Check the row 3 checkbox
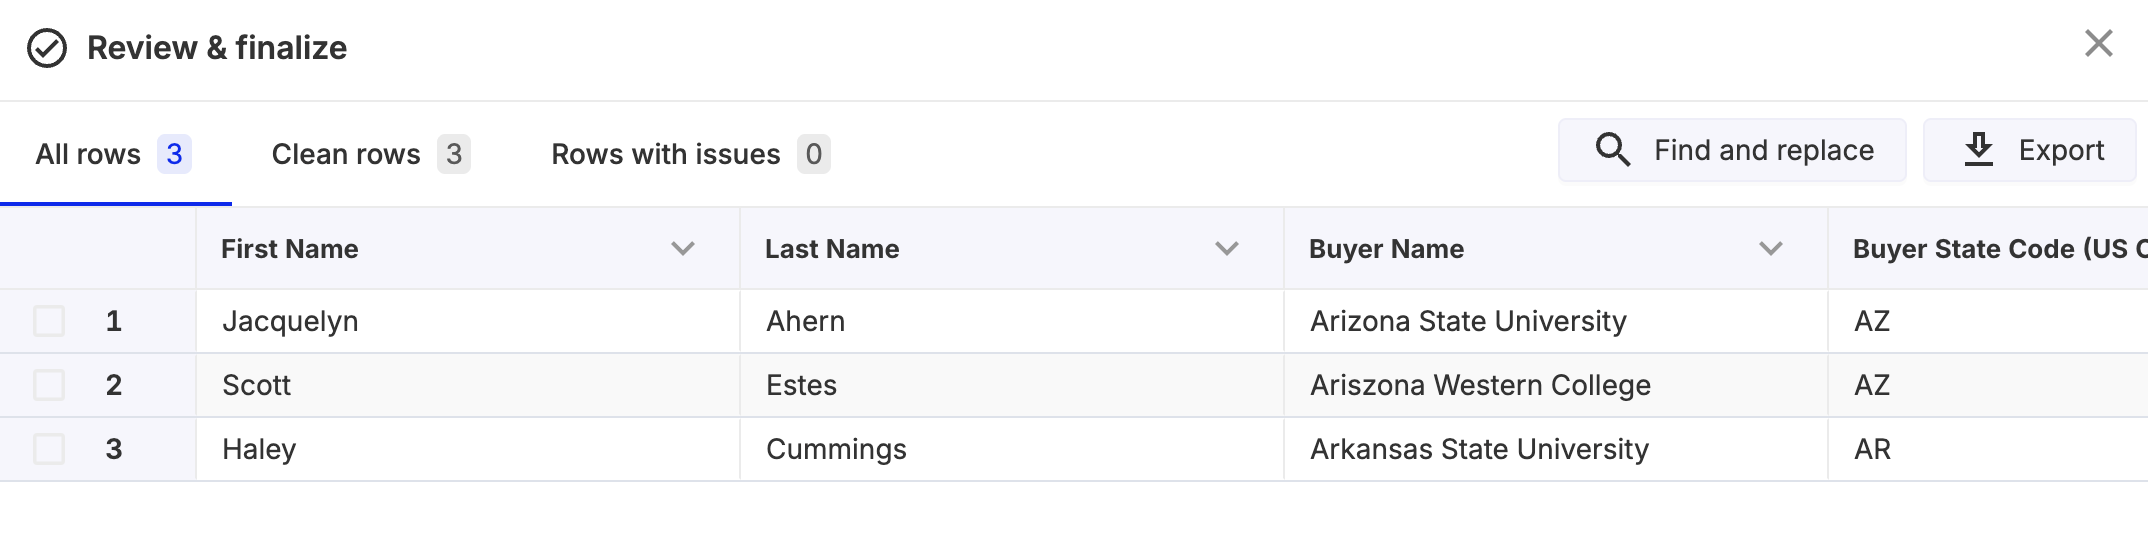 point(49,449)
